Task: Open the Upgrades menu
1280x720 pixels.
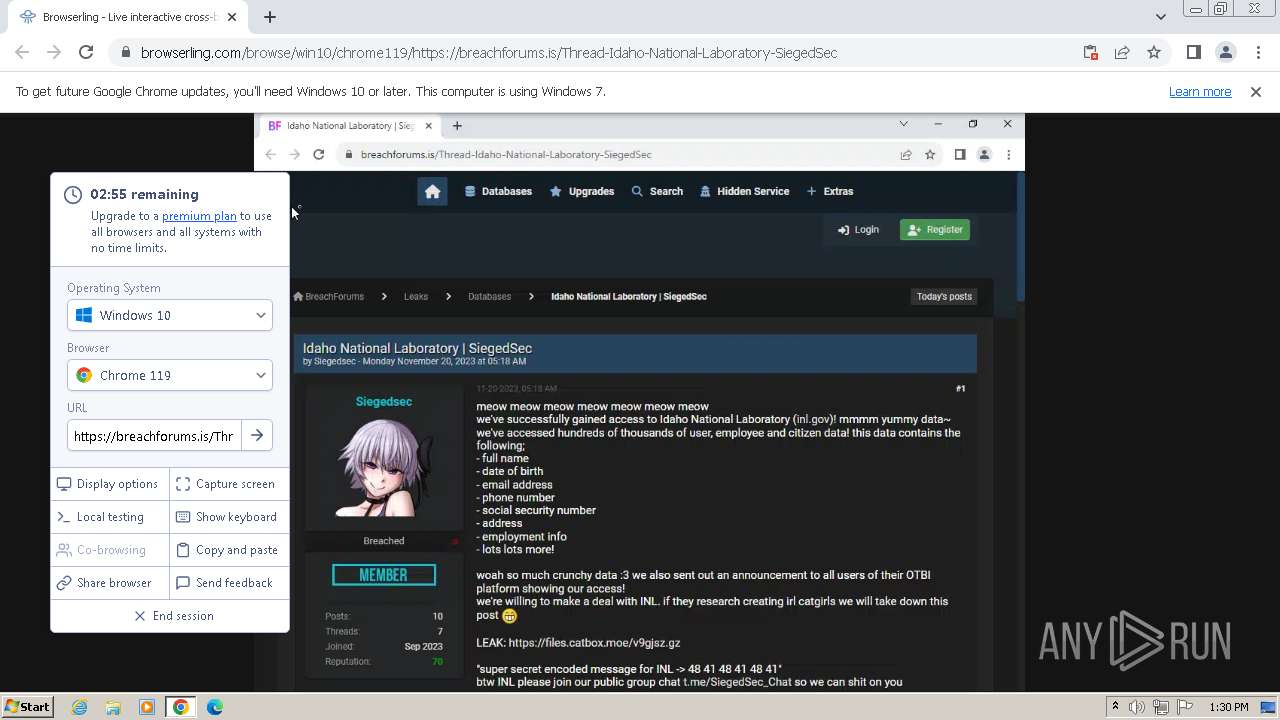Action: (x=582, y=192)
